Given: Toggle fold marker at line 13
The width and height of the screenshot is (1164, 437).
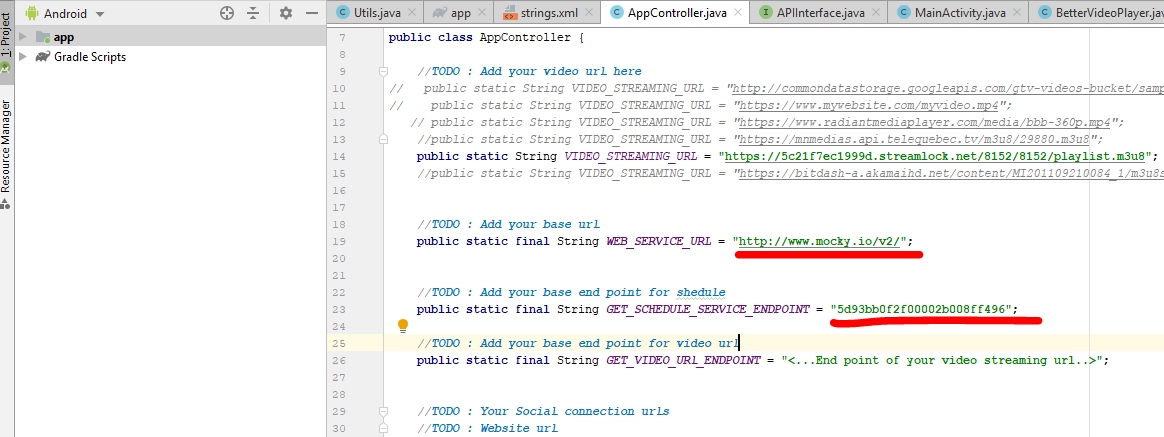Looking at the screenshot, I should click(383, 139).
